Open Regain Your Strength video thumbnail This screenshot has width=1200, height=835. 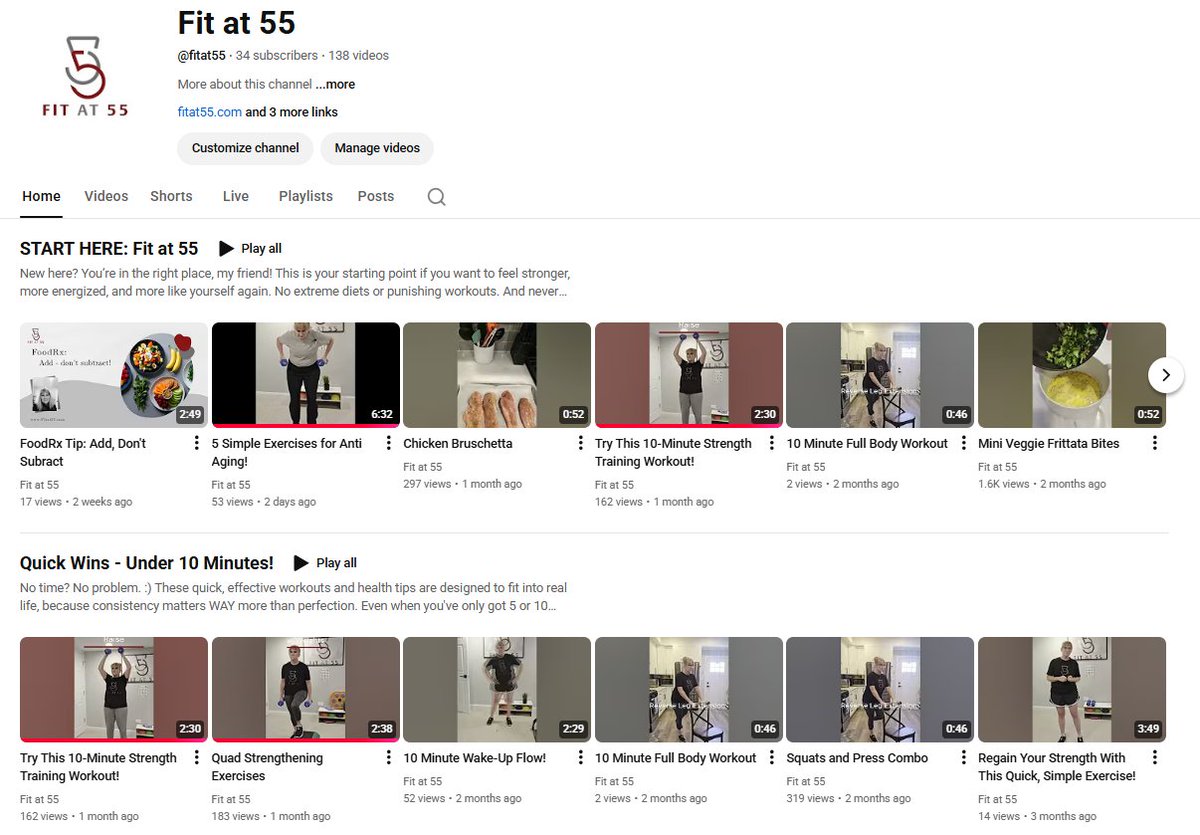pos(1072,690)
